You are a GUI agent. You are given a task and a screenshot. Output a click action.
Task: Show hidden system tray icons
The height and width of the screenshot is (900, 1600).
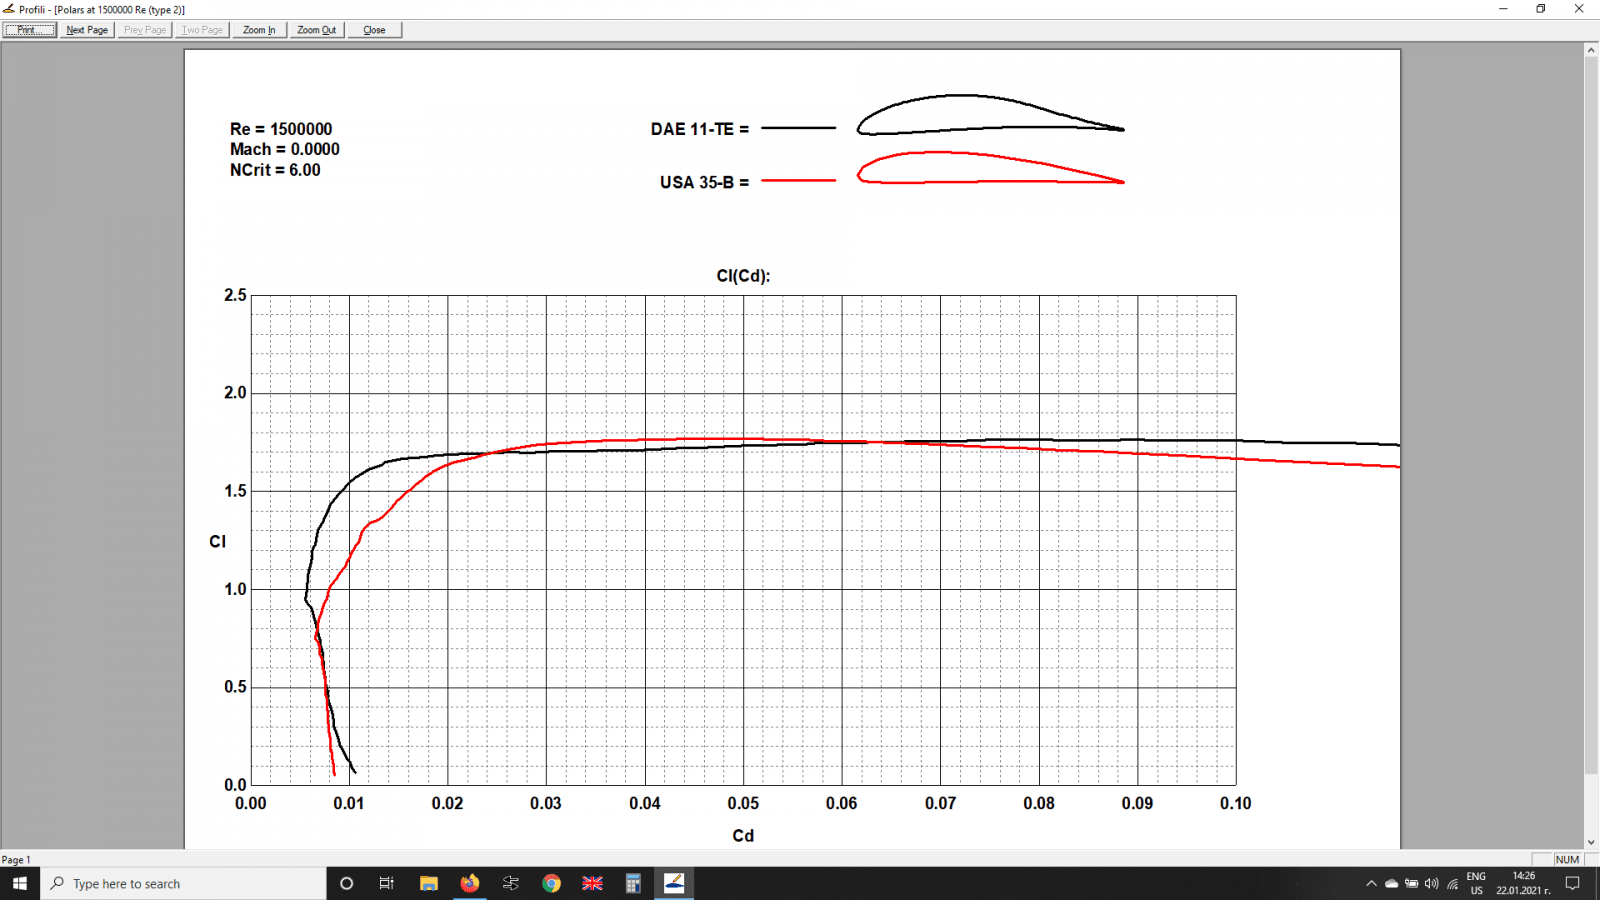[x=1371, y=883]
